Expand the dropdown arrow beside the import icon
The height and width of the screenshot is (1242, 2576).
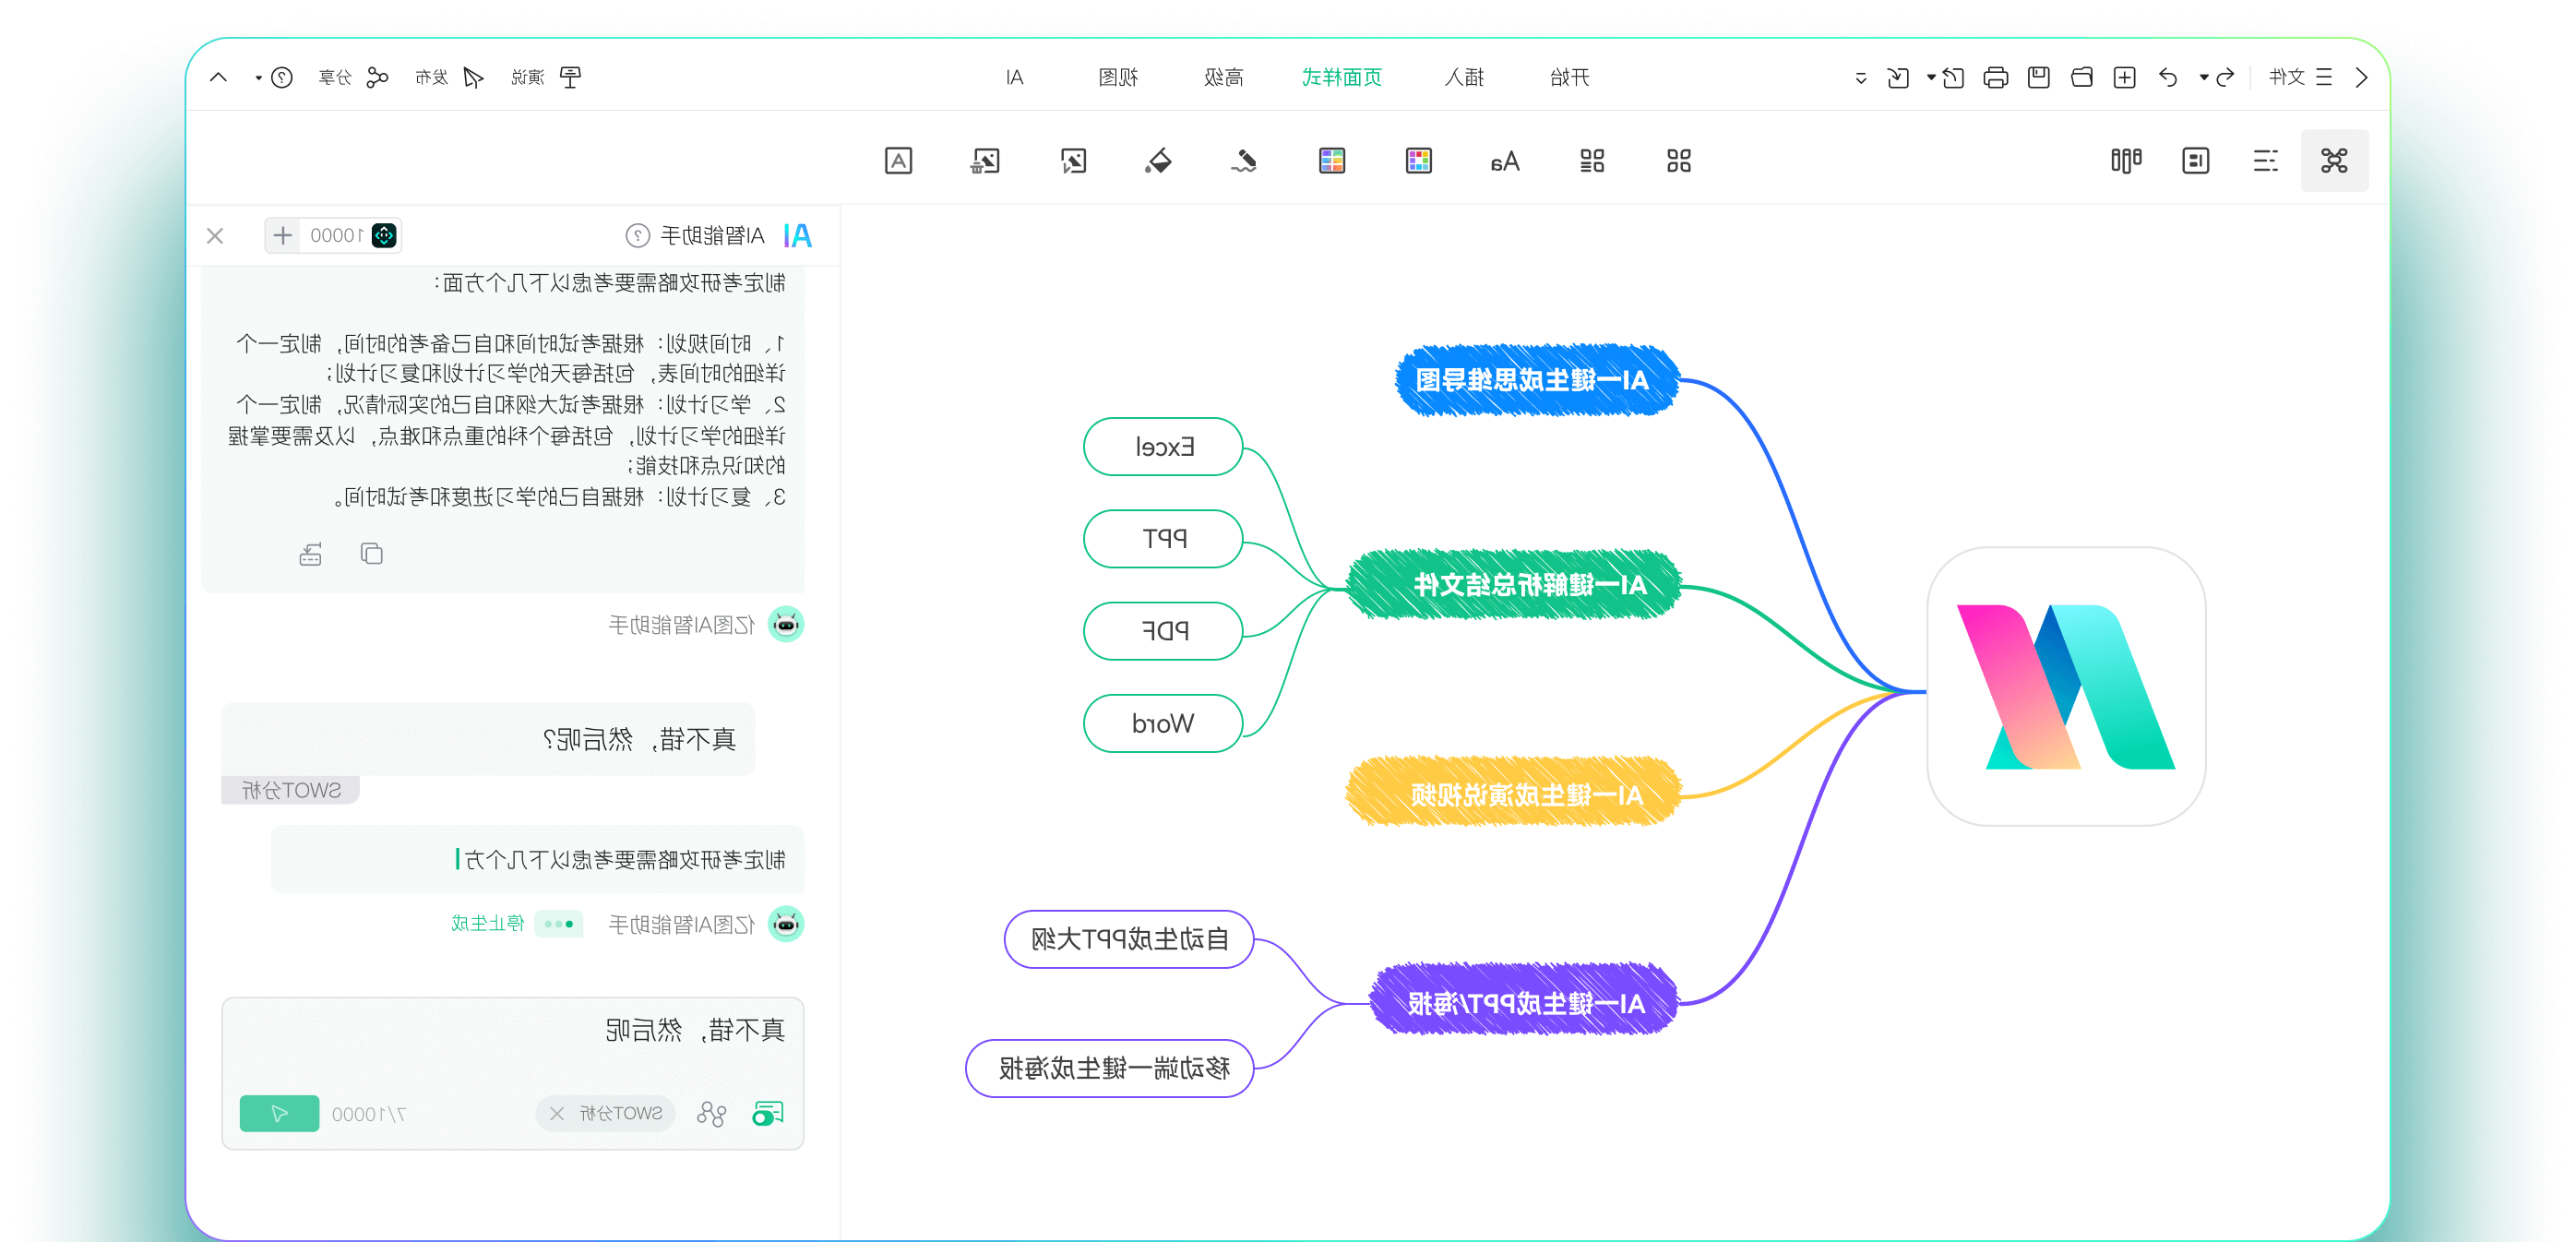(1931, 77)
